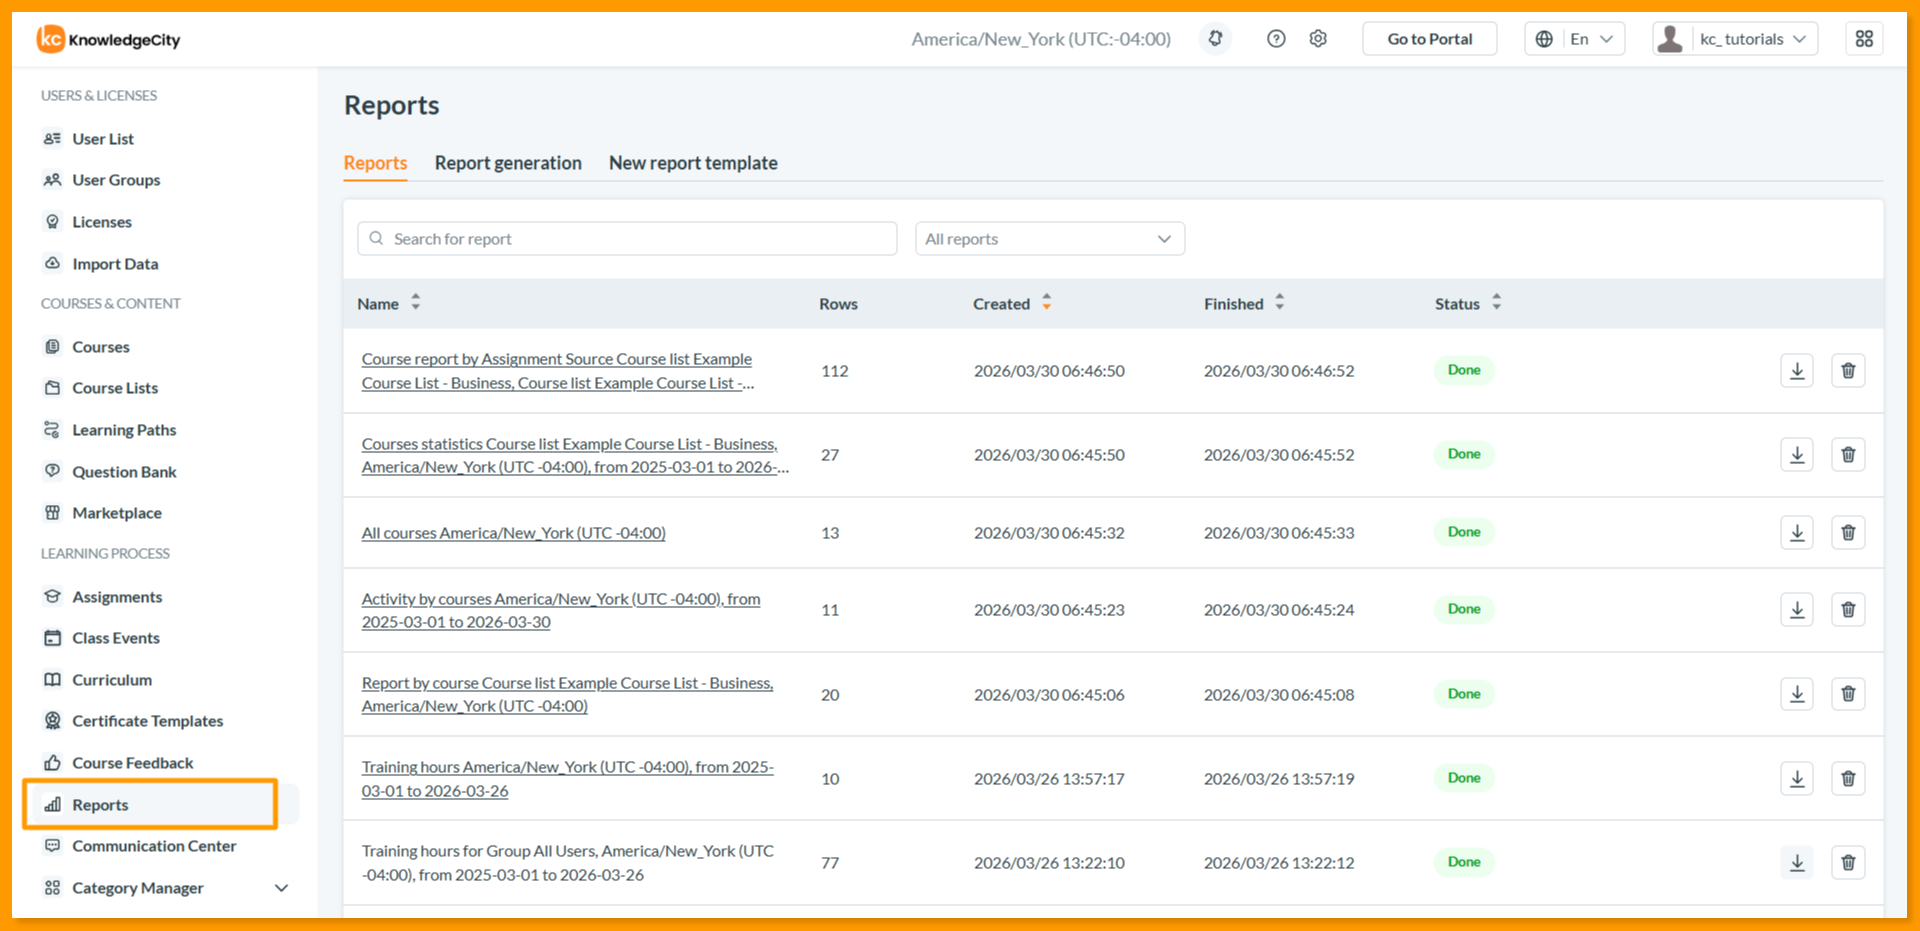Delete the Course report by Assignment report
Viewport: 1920px width, 931px height.
[1848, 371]
